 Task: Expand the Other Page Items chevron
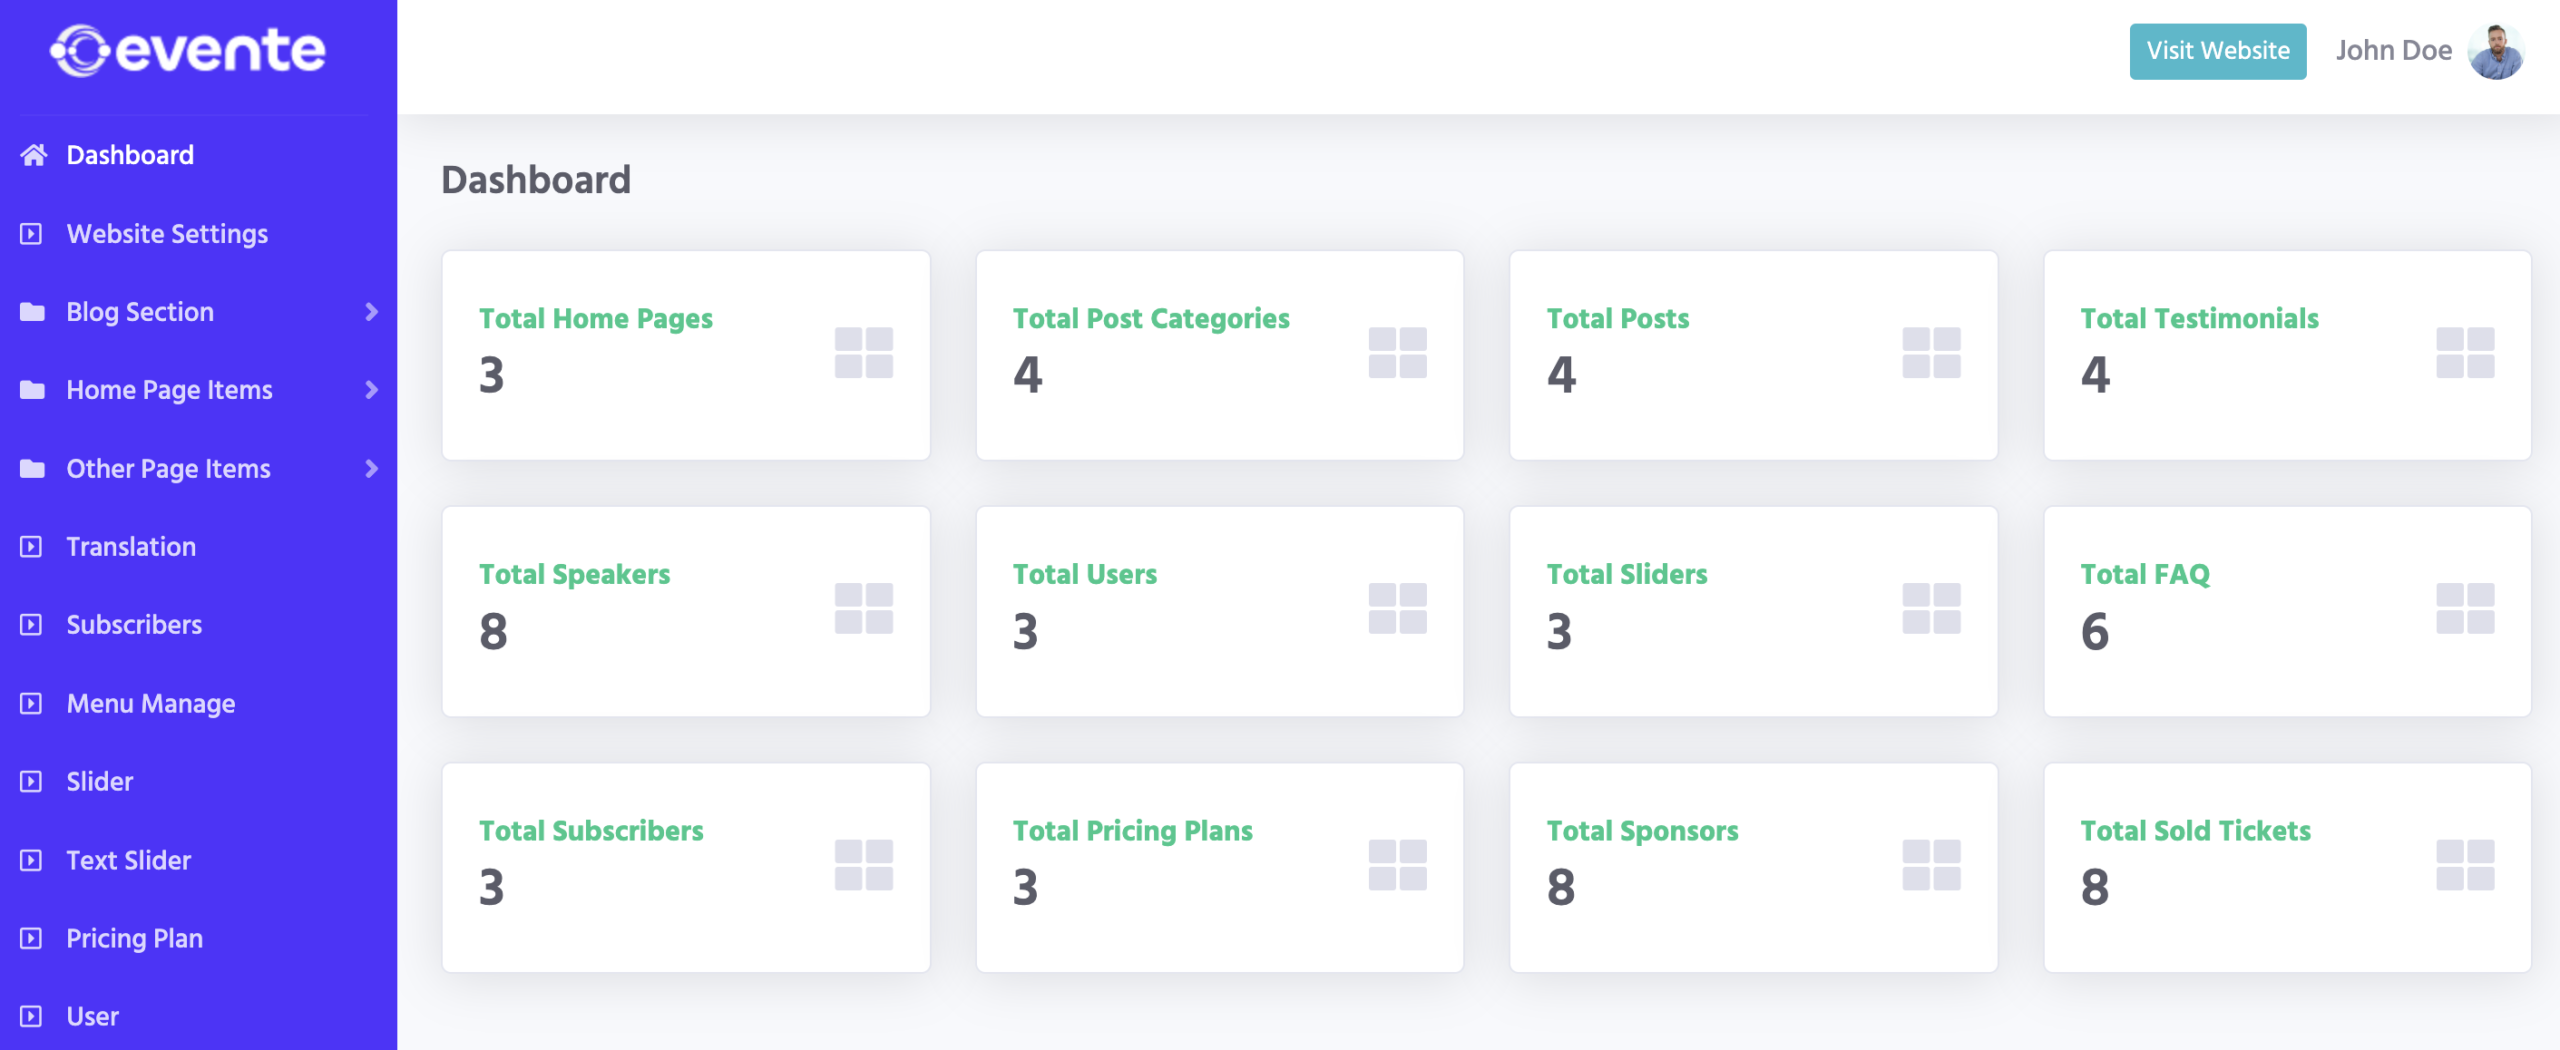click(x=371, y=468)
